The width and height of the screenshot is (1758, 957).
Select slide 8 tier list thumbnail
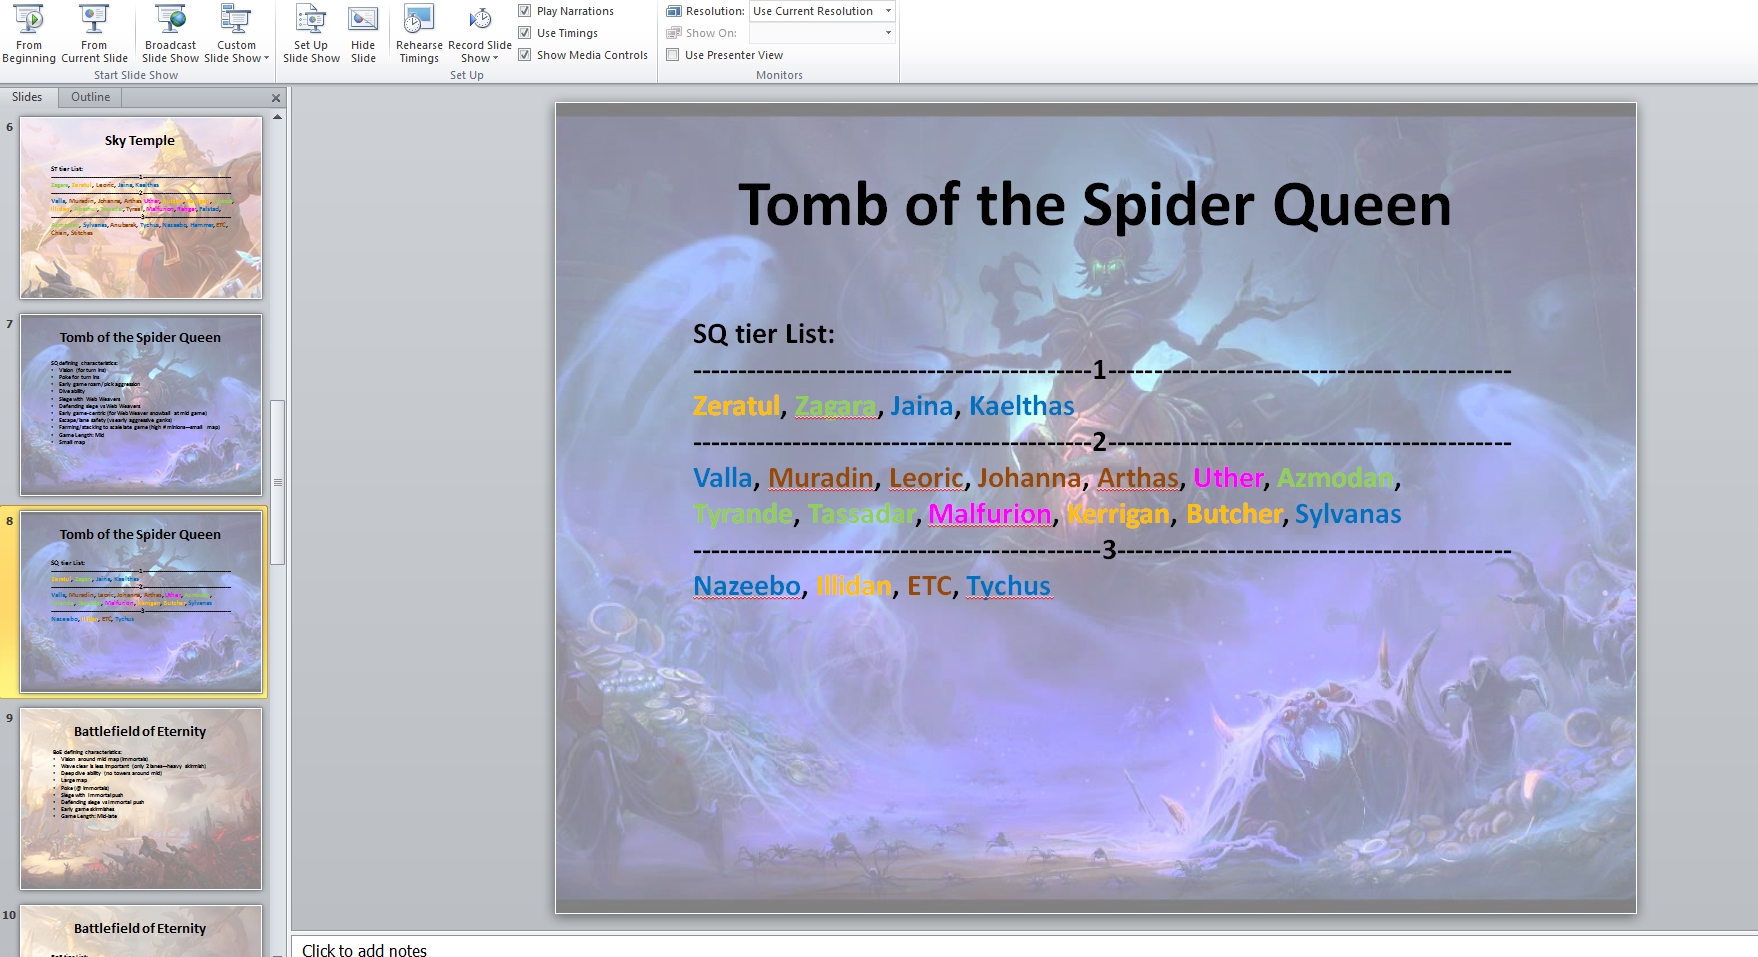click(141, 602)
